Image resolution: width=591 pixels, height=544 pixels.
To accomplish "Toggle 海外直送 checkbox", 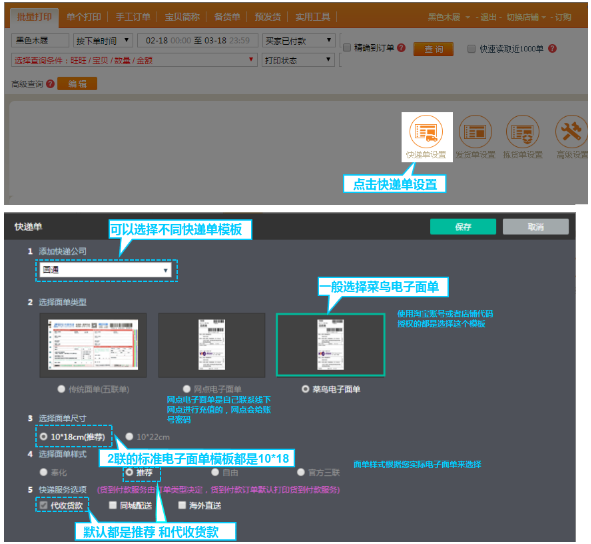I will click(182, 505).
